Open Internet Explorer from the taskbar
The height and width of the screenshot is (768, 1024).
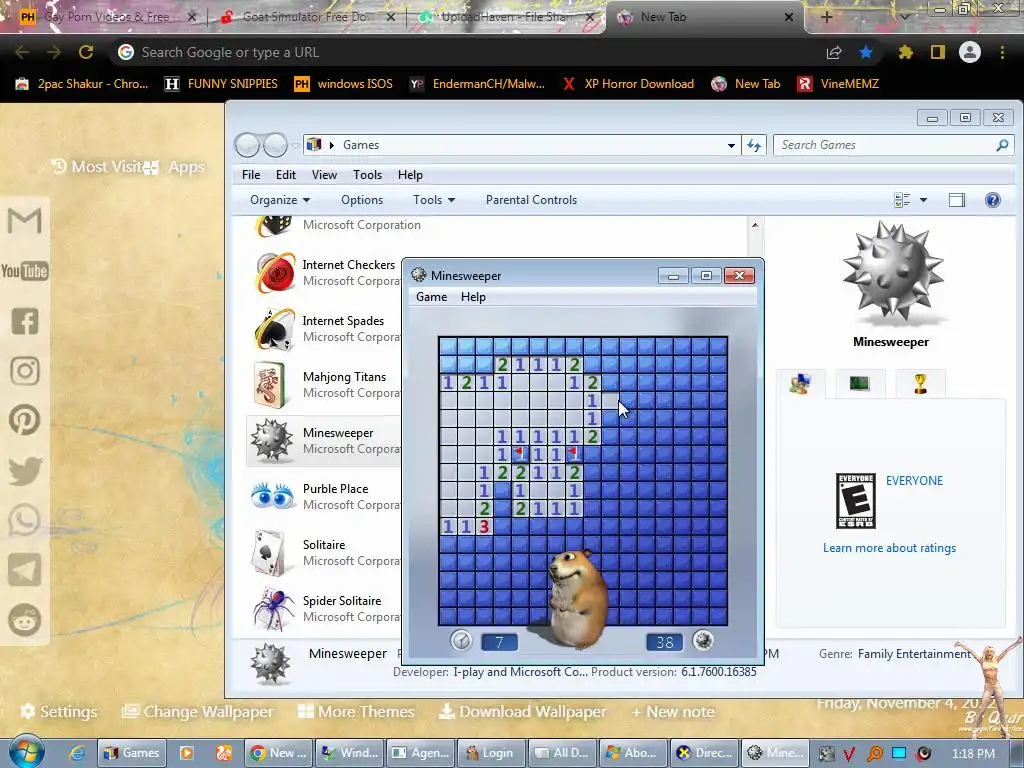[77, 753]
